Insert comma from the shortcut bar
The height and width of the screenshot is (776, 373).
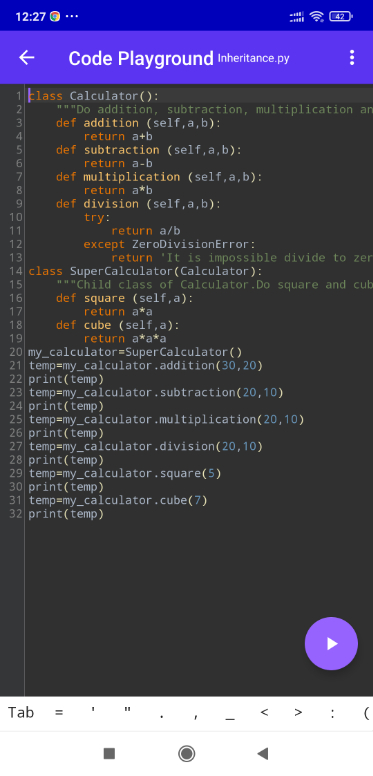pyautogui.click(x=196, y=716)
